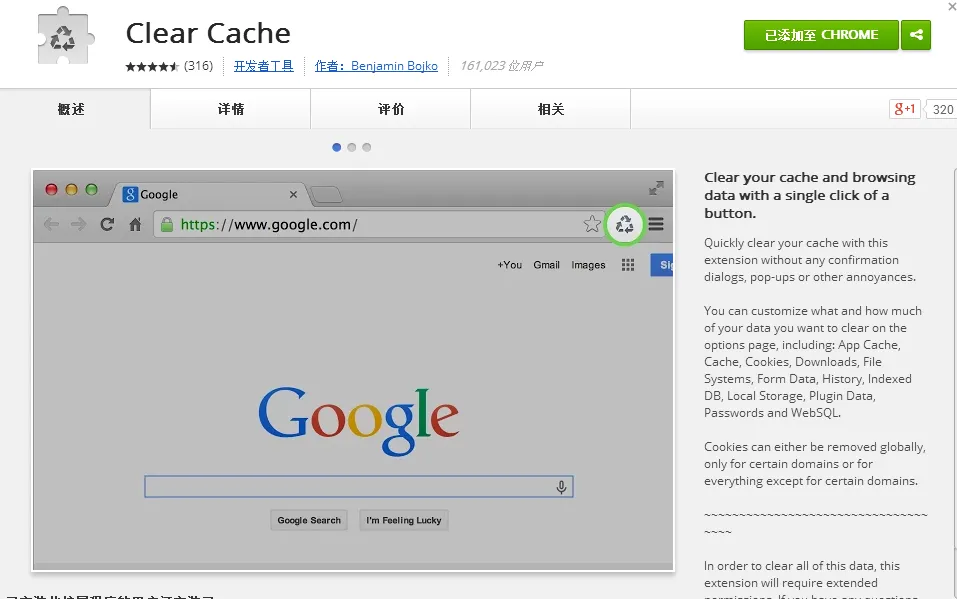This screenshot has width=957, height=599.
Task: Click the share button beside 已添加至 CHROME
Action: (916, 35)
